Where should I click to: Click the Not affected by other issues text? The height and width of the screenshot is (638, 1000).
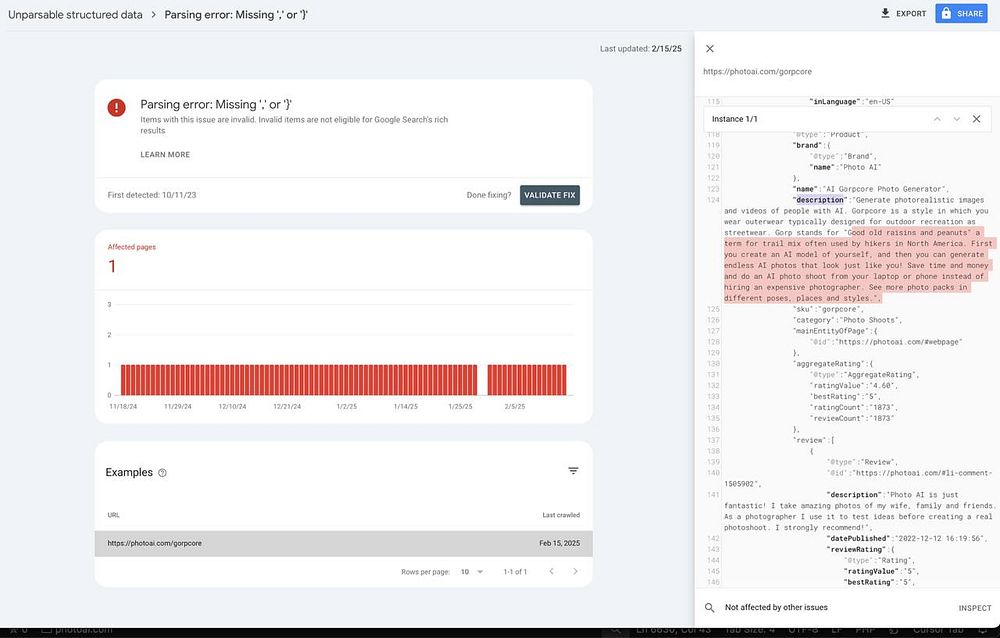coord(776,607)
